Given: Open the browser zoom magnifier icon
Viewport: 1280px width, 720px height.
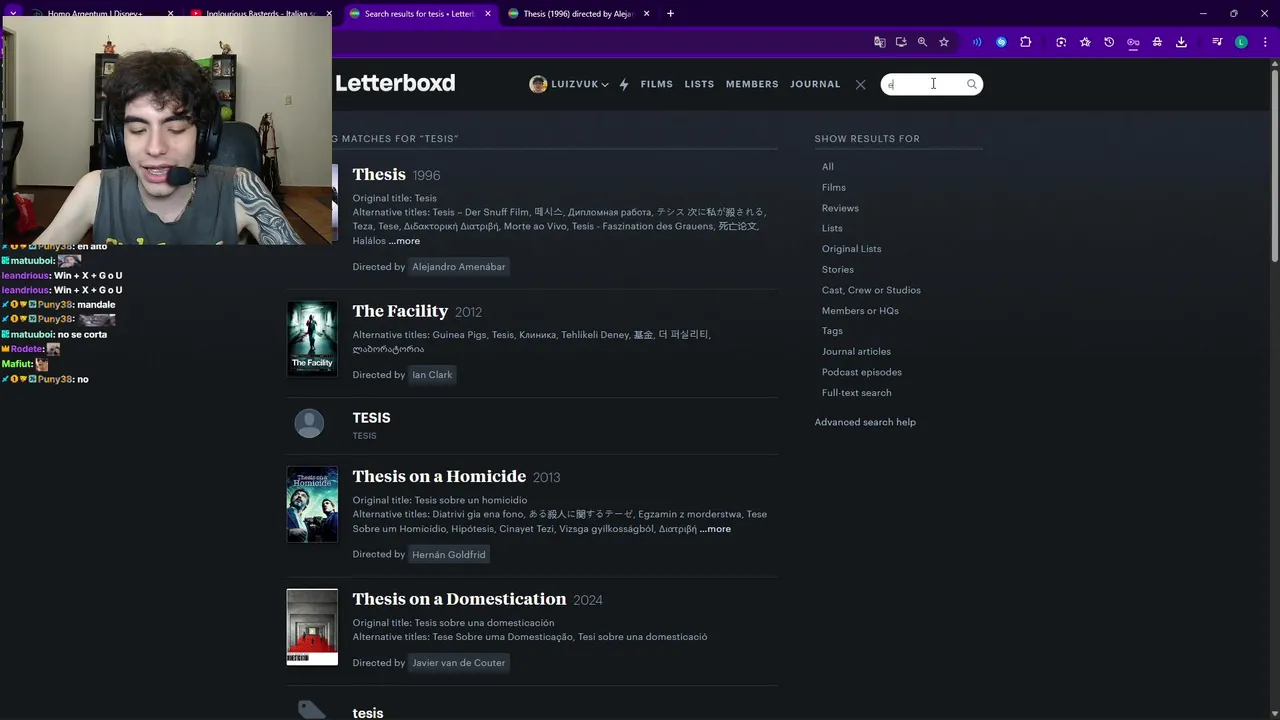Looking at the screenshot, I should [922, 42].
